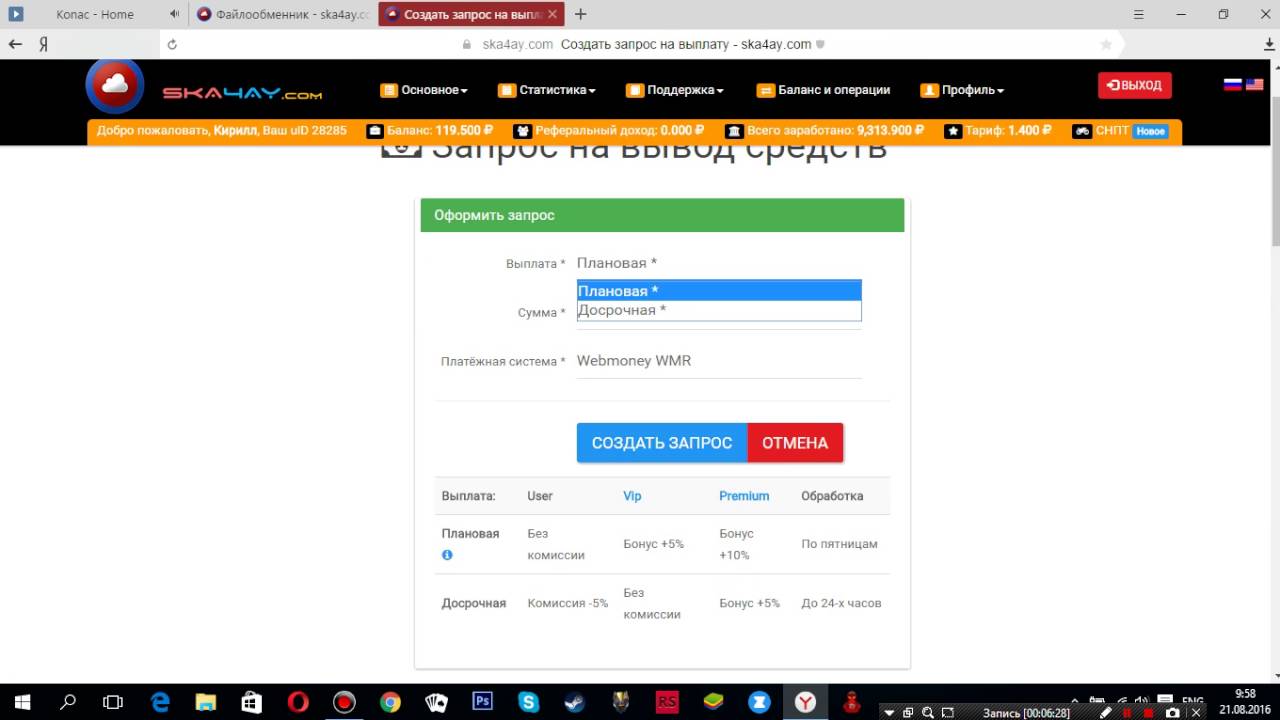Open Steam from taskbar

click(574, 702)
